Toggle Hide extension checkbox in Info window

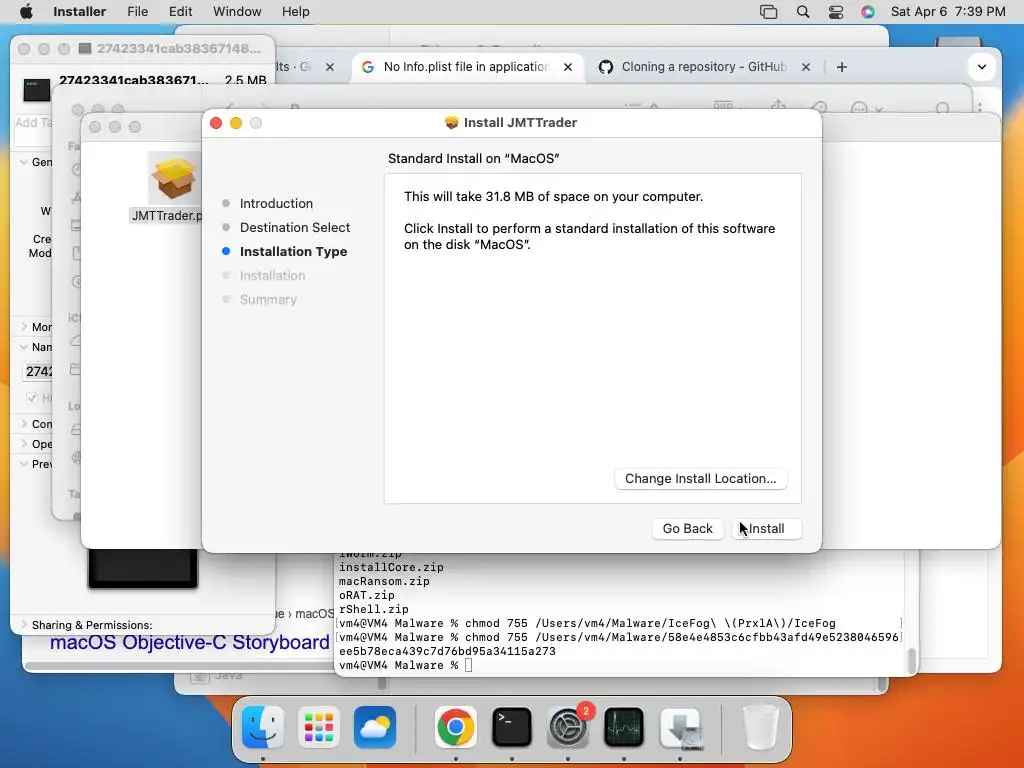31,397
